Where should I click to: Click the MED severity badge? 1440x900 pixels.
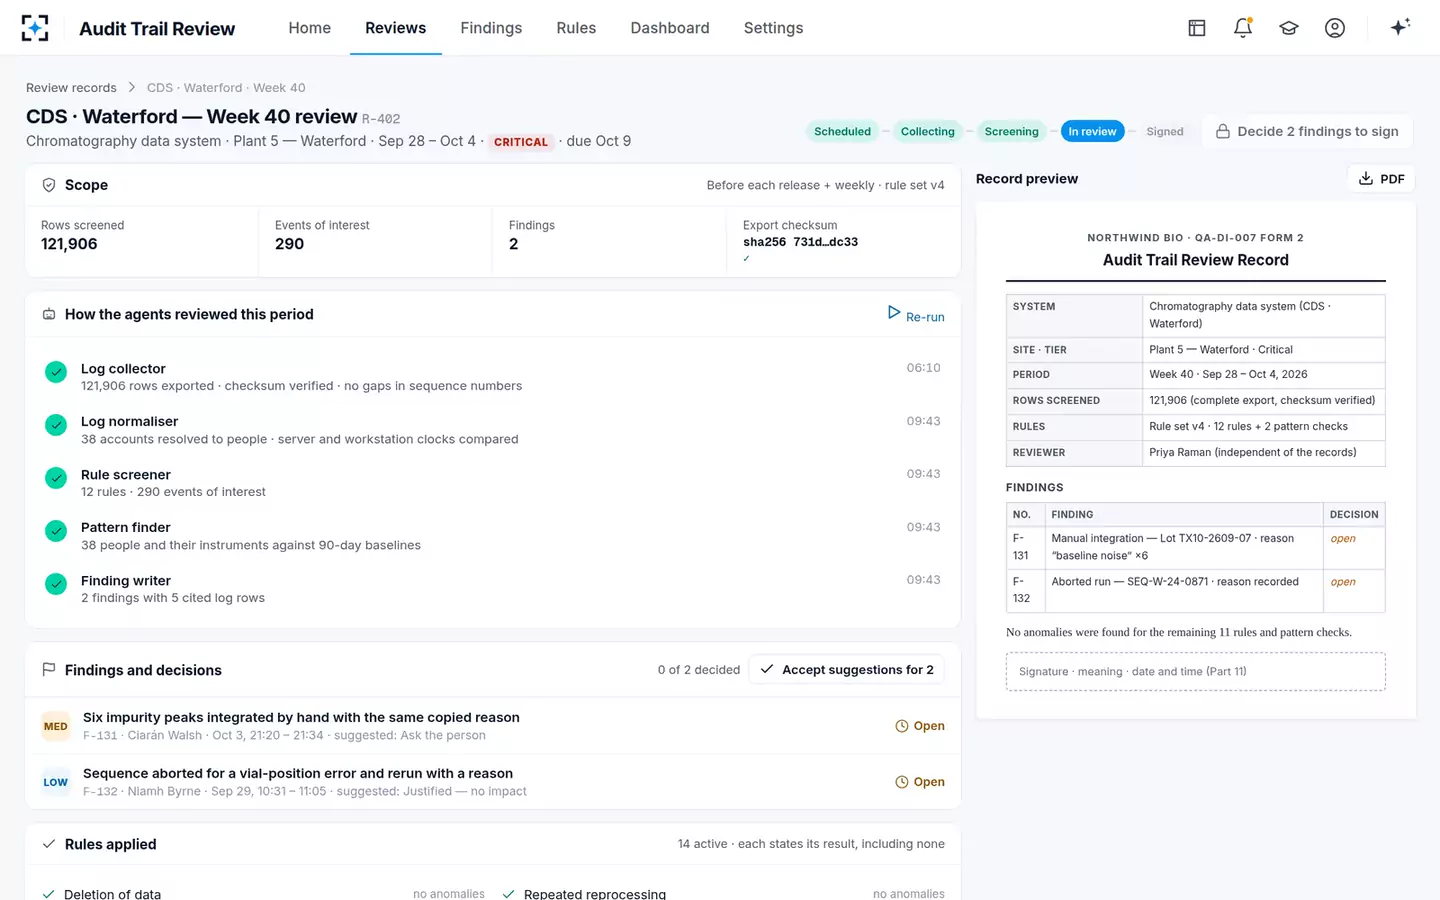tap(56, 726)
